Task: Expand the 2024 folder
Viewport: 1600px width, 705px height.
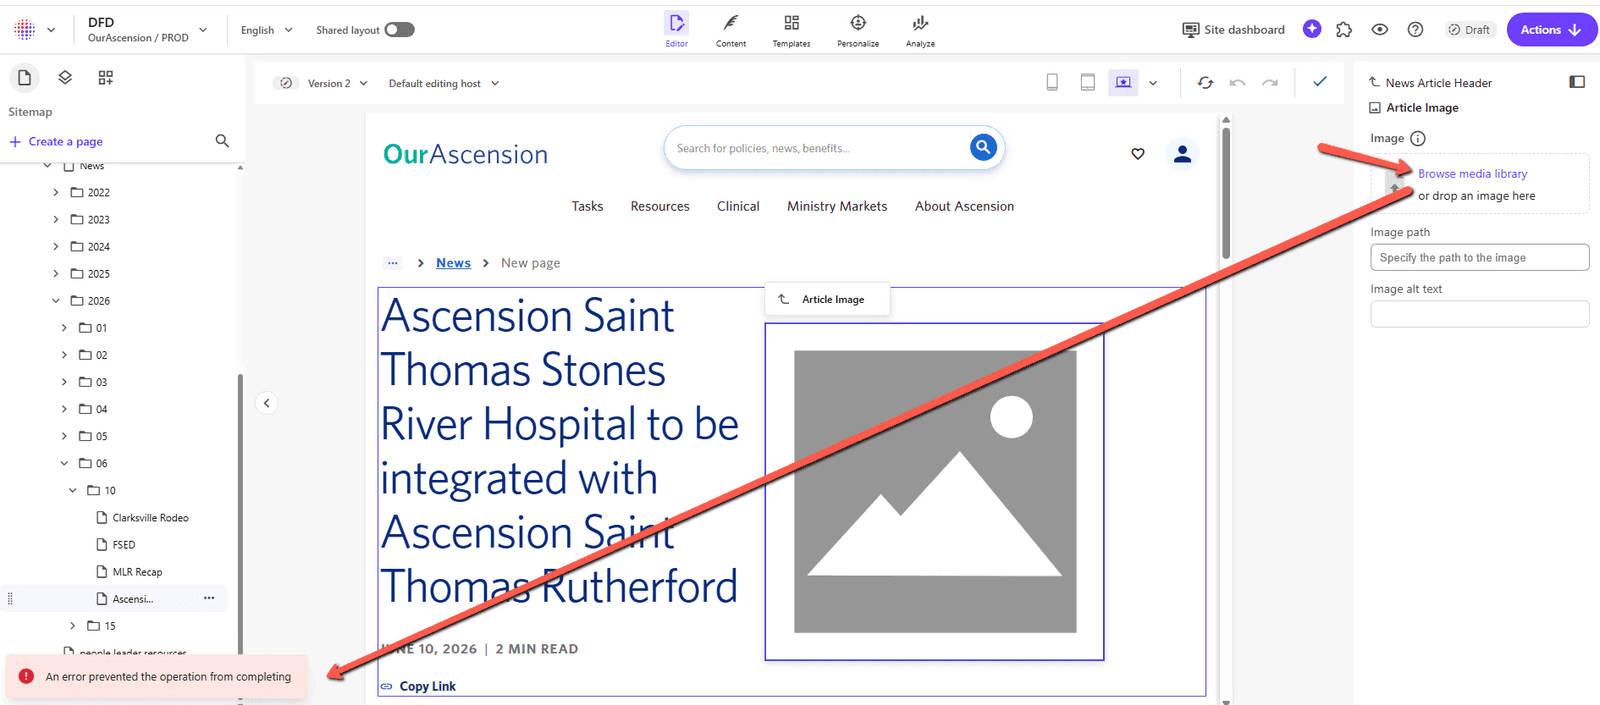Action: (56, 247)
